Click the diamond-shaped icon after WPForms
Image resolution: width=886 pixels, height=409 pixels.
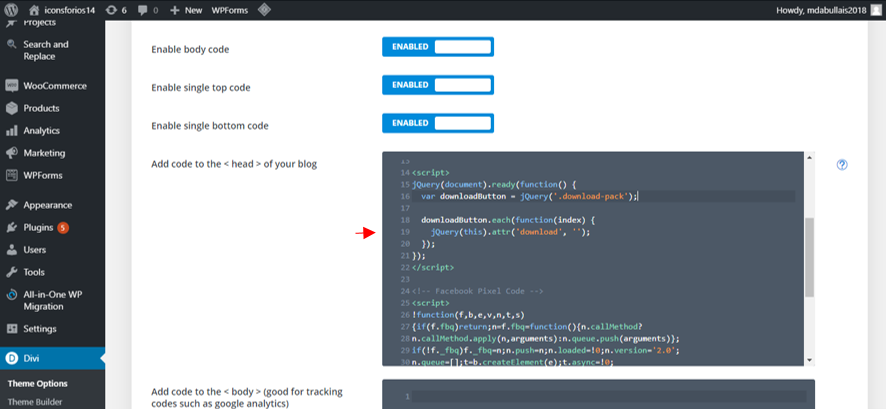tap(264, 10)
